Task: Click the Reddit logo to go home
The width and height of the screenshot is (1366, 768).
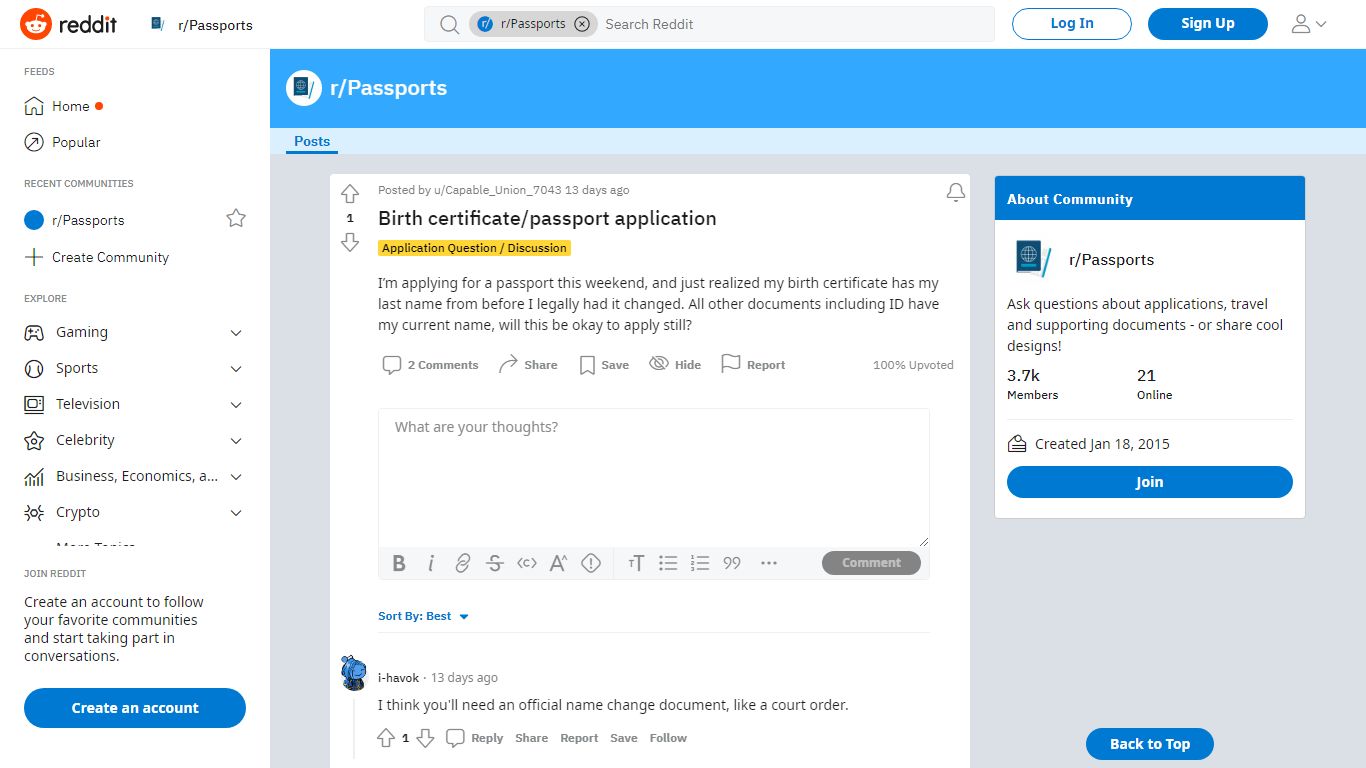Action: 68,24
